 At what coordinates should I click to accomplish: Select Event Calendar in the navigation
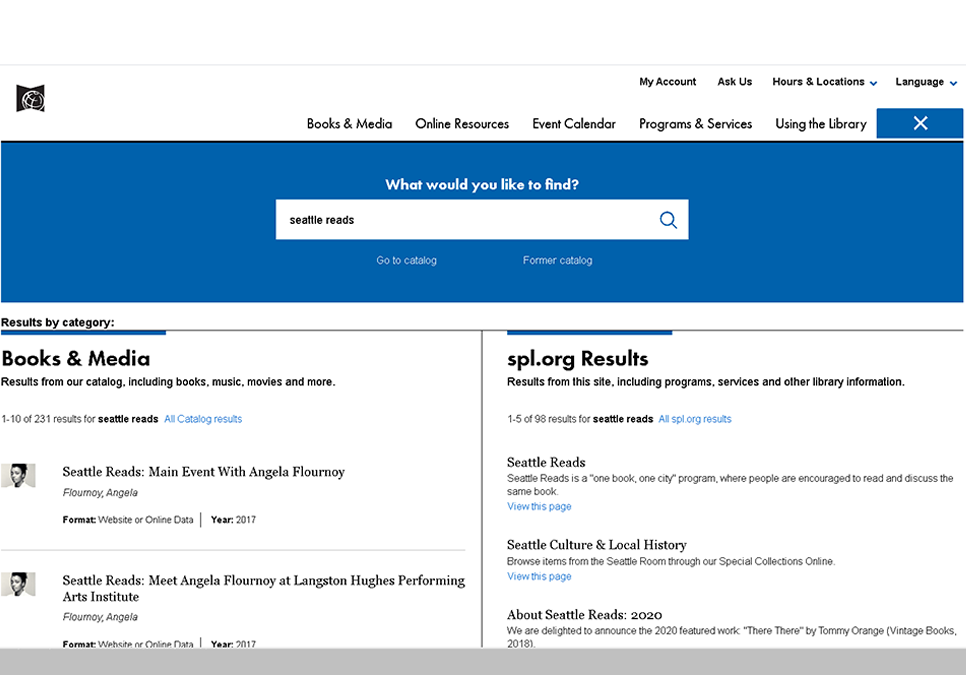[574, 124]
